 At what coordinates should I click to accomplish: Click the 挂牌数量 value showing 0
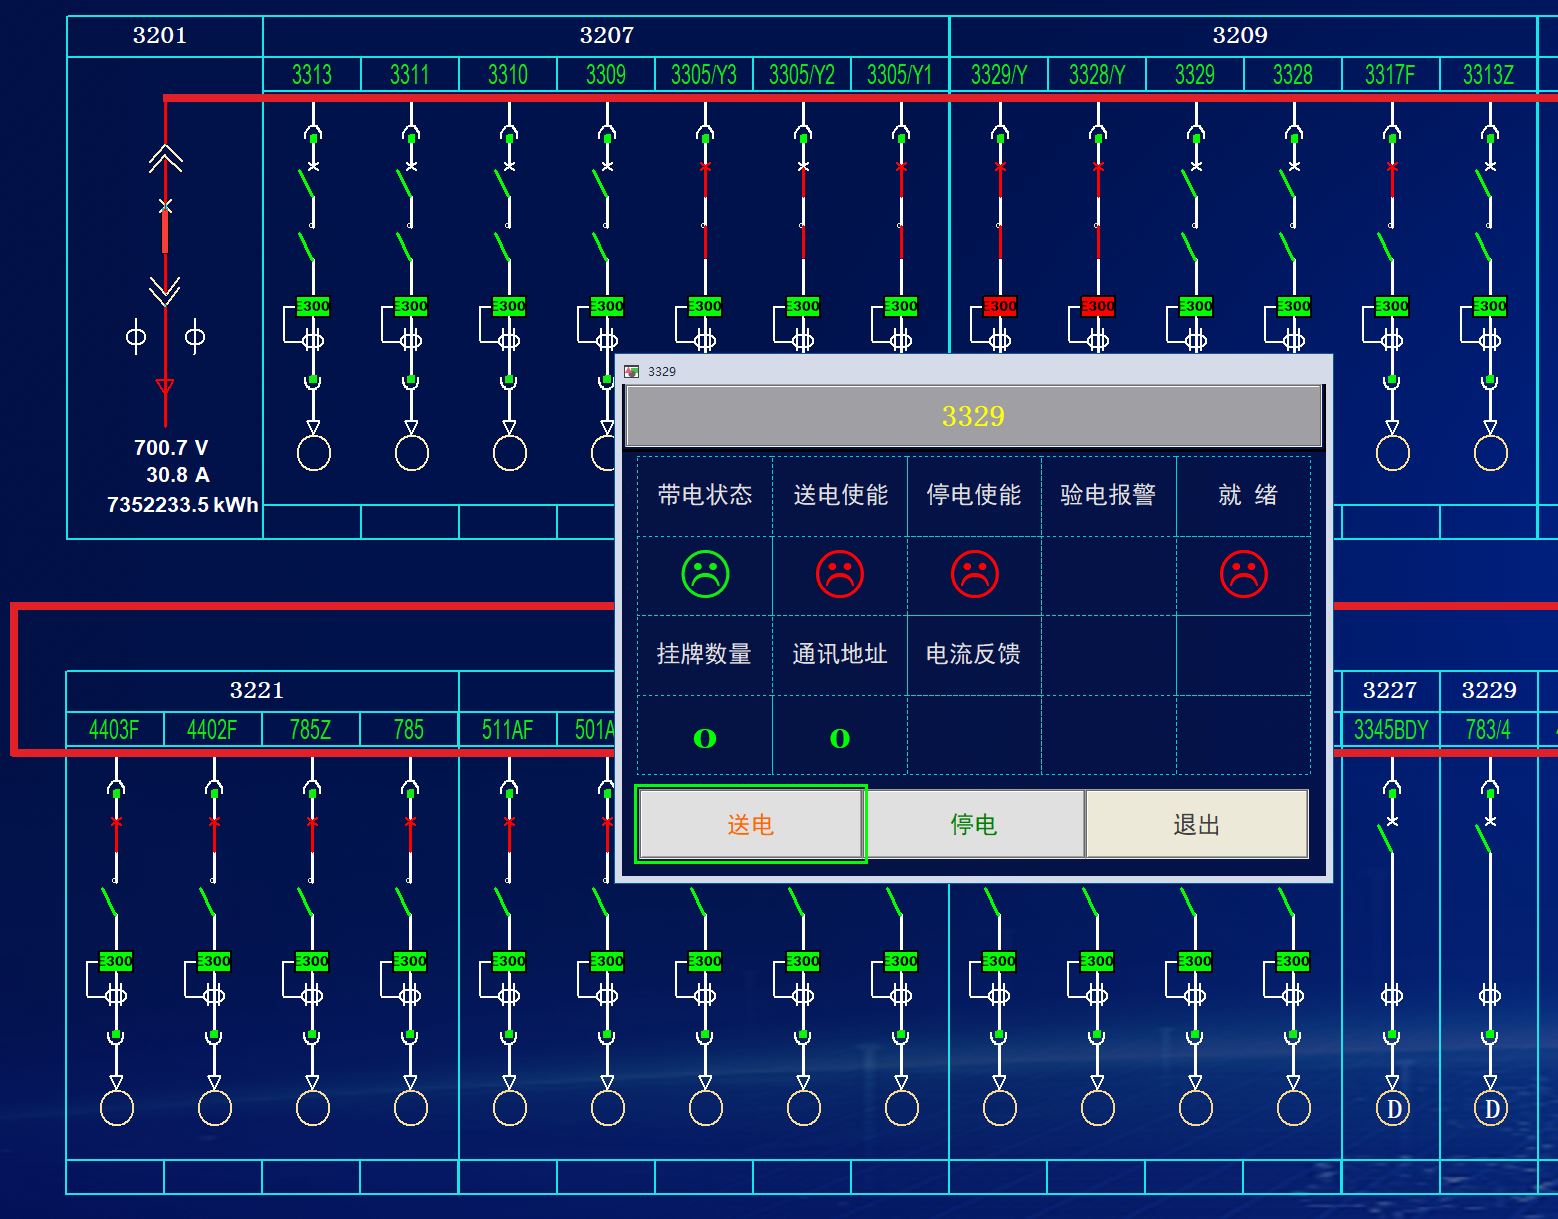704,737
